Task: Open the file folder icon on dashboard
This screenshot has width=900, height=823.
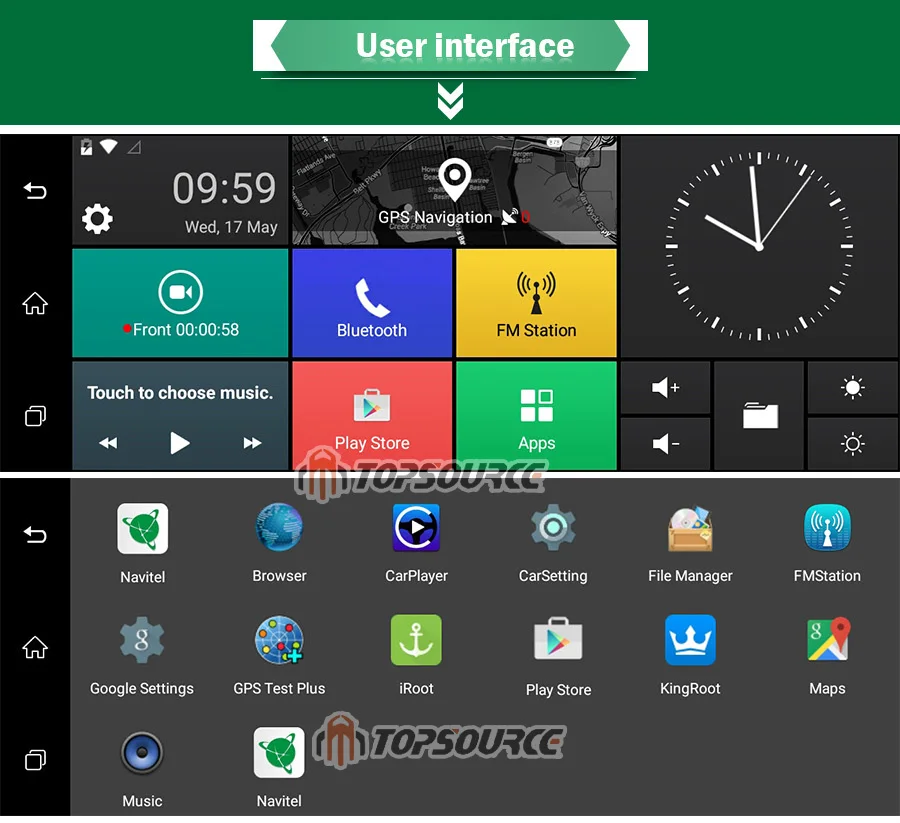Action: (760, 416)
